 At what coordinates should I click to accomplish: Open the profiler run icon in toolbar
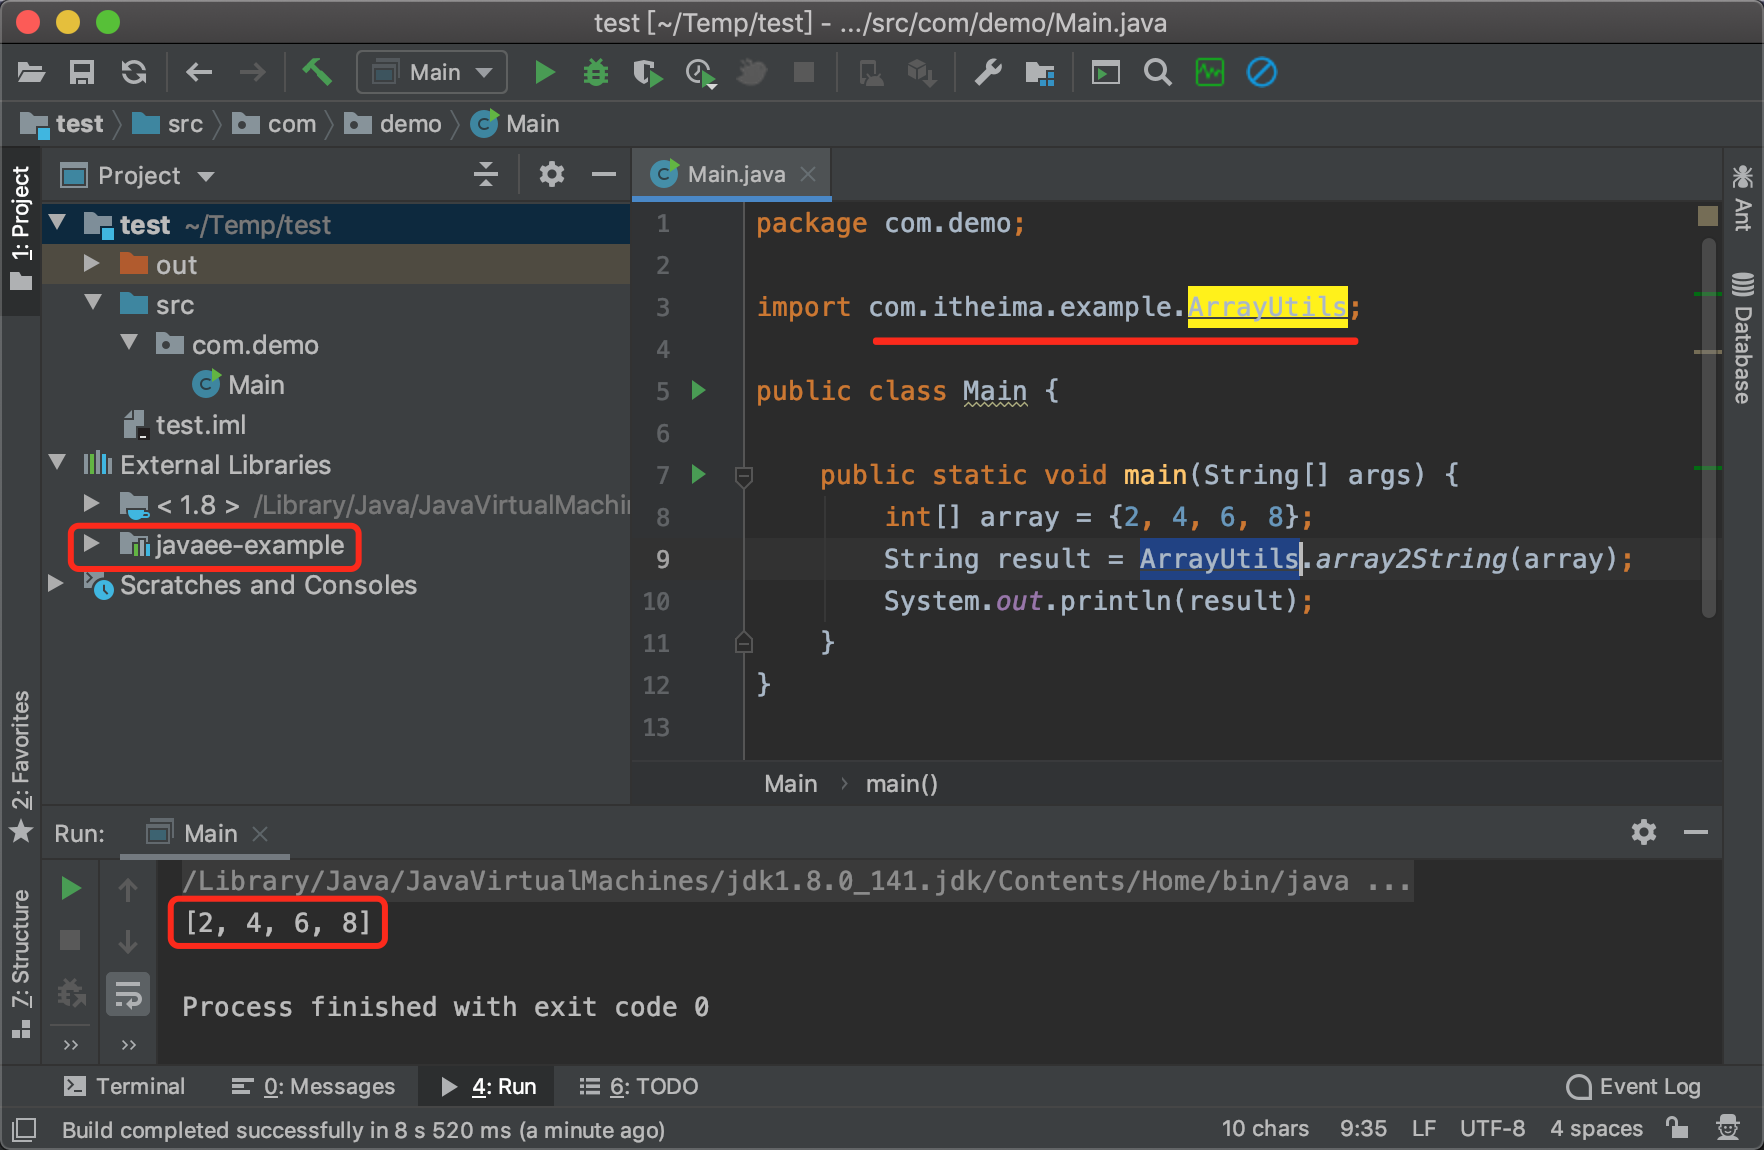[700, 73]
